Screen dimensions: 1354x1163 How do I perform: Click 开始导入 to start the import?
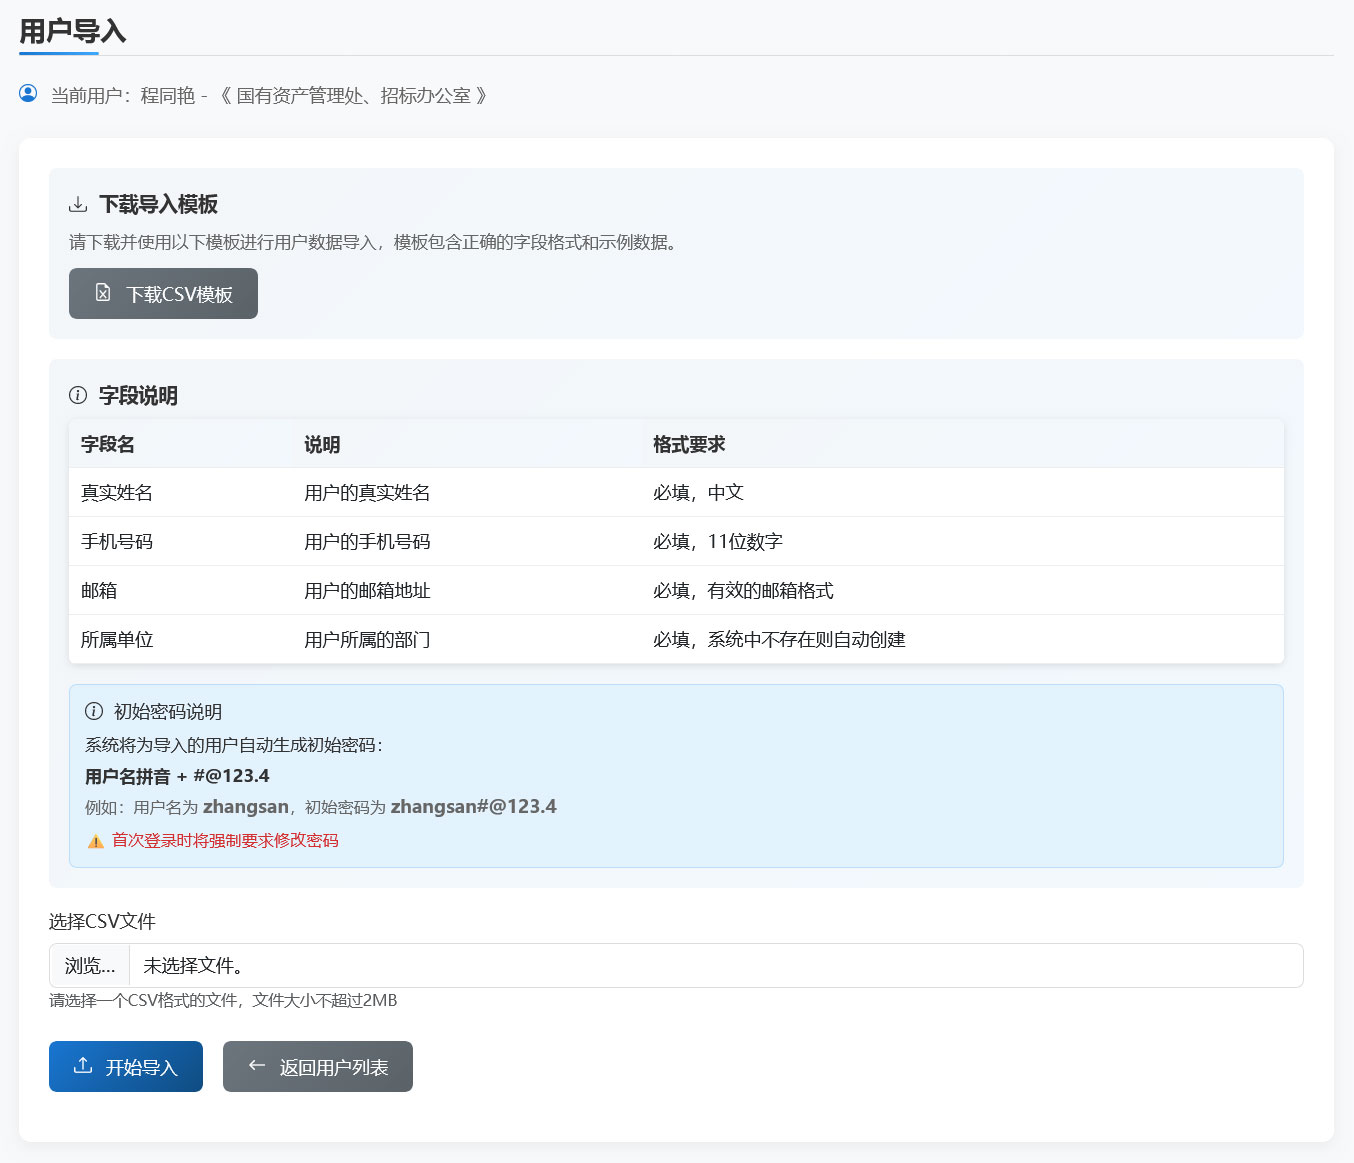click(125, 1066)
